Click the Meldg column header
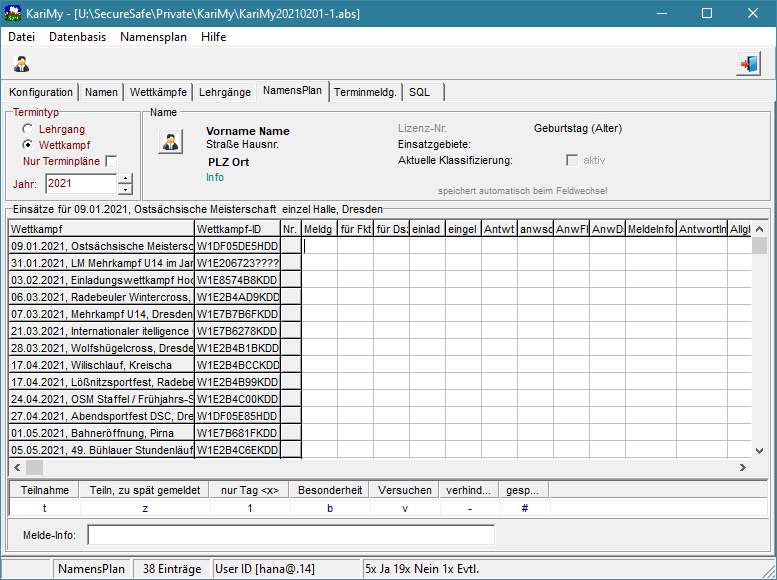 320,229
